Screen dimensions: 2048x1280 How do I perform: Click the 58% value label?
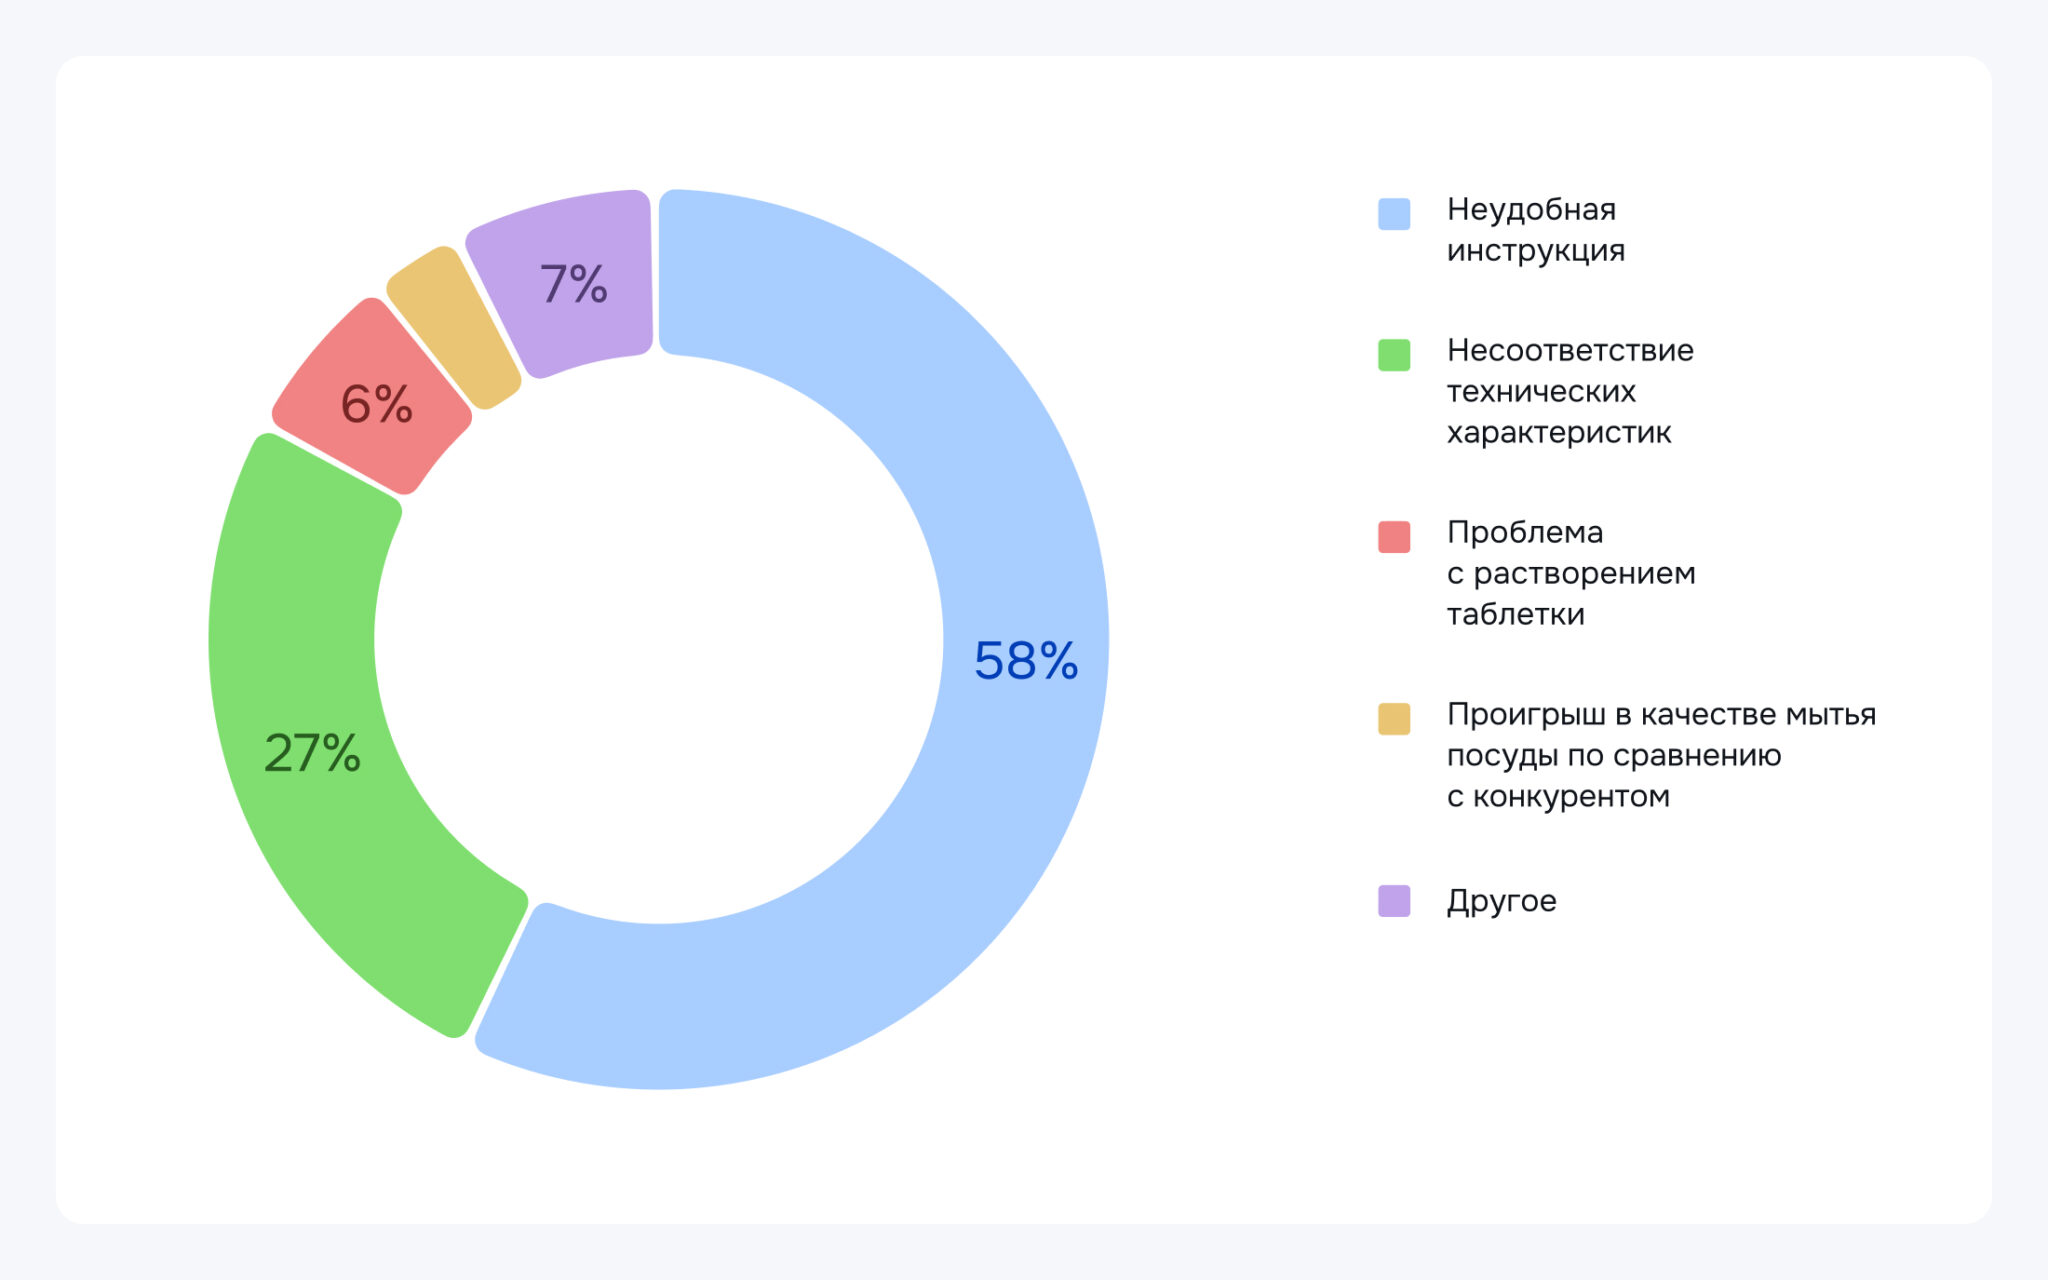[x=1026, y=661]
